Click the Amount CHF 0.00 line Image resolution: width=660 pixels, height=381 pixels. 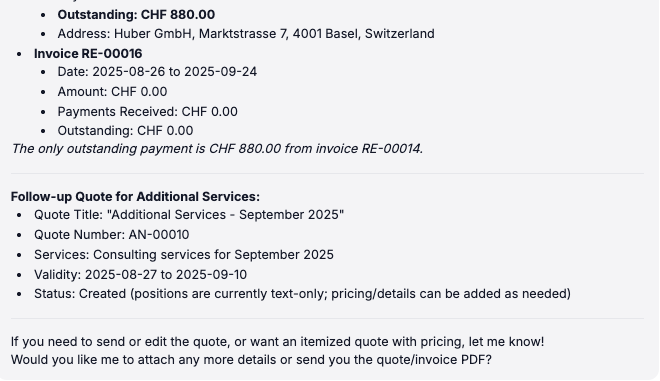112,91
